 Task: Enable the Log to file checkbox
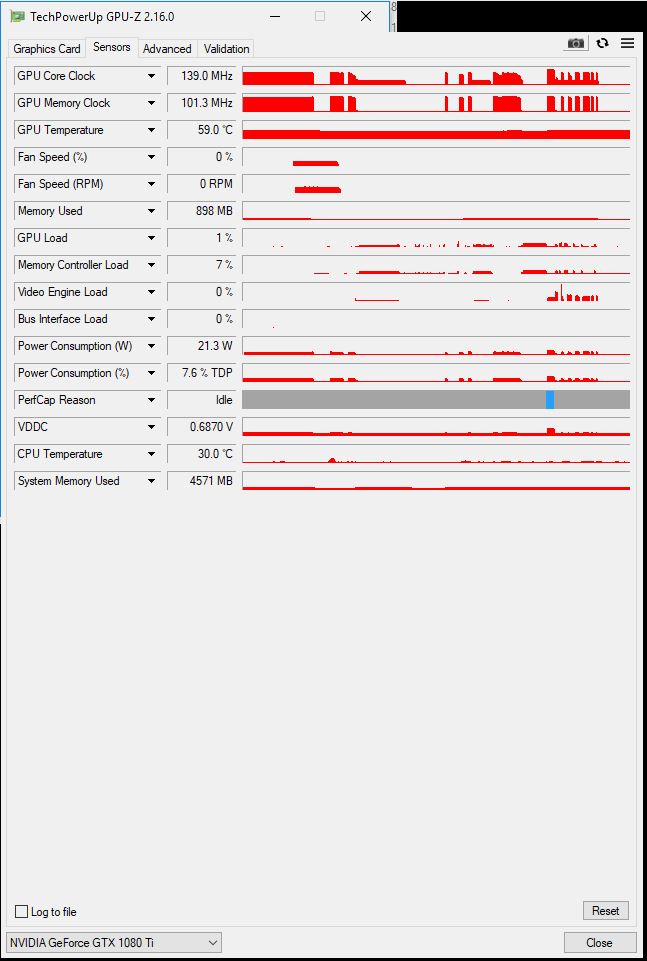21,911
